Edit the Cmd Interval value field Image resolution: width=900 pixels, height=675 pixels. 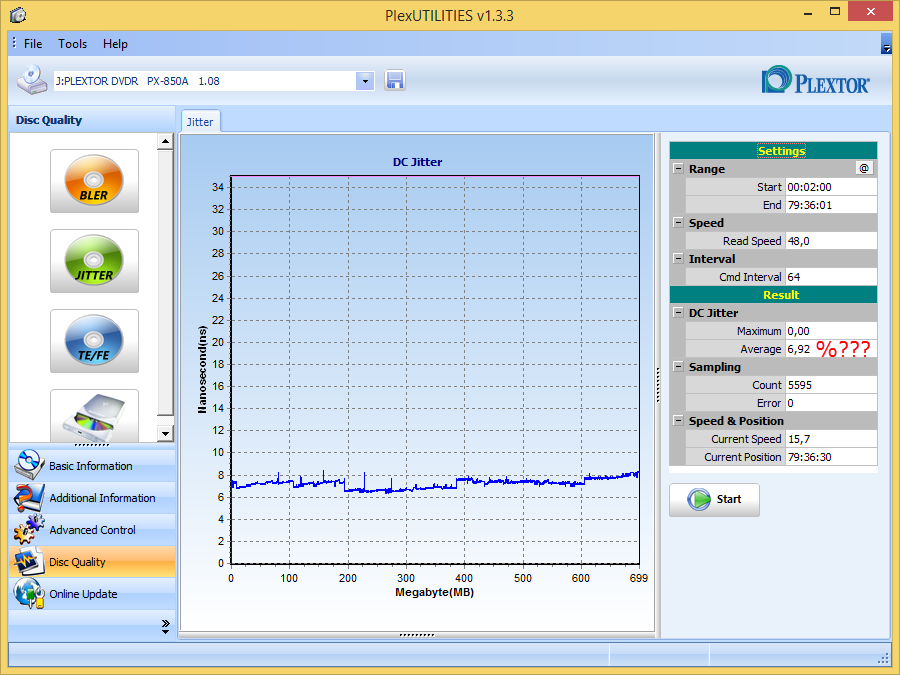point(831,277)
